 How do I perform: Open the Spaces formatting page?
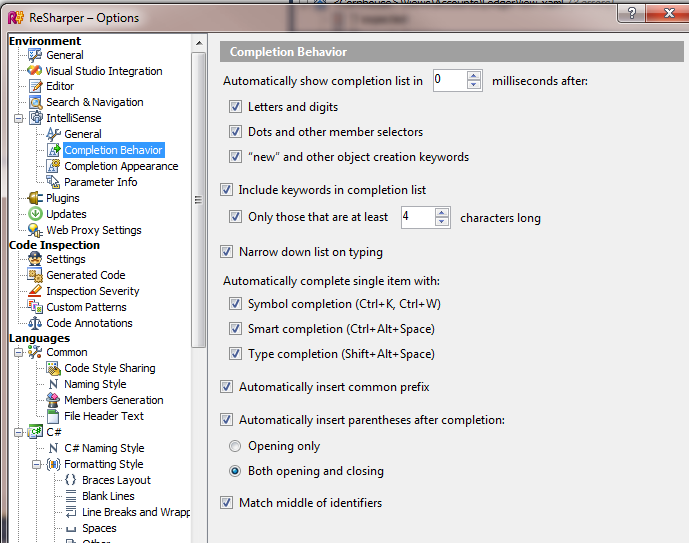point(99,528)
